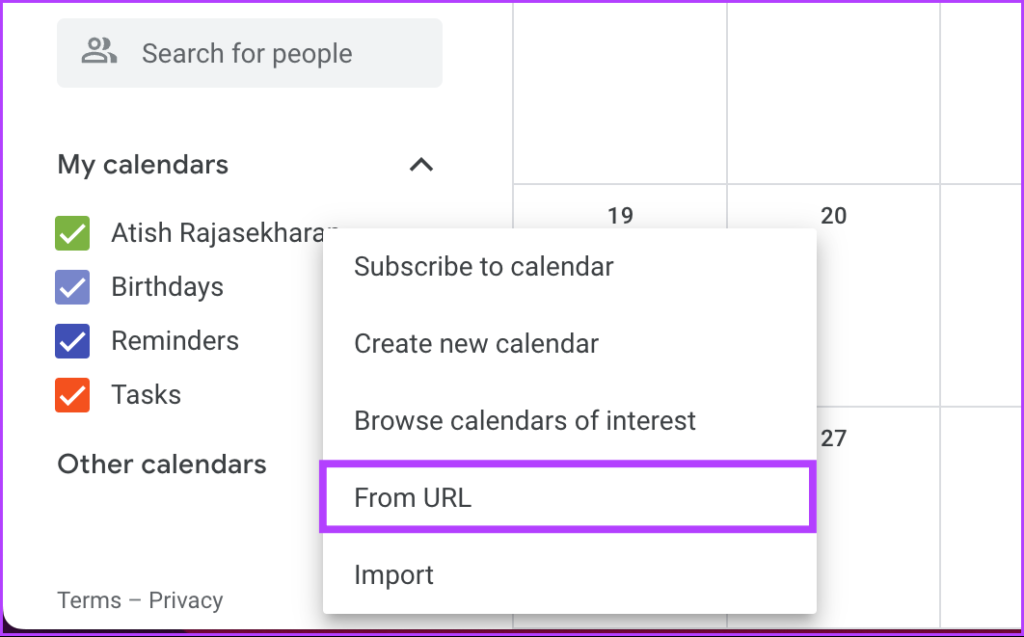Collapse the My calendars section
The image size is (1024, 637).
pyautogui.click(x=421, y=165)
